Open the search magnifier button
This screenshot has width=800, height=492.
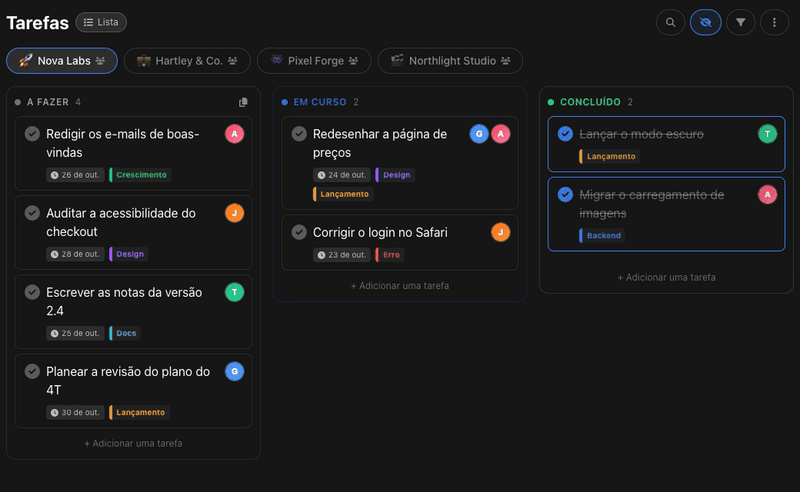click(x=670, y=22)
